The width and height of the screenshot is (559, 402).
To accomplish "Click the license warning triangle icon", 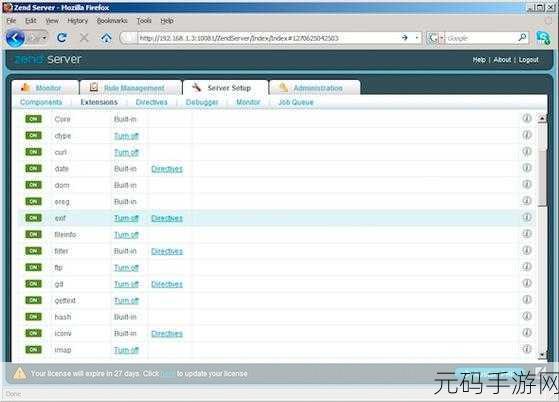I will [20, 373].
